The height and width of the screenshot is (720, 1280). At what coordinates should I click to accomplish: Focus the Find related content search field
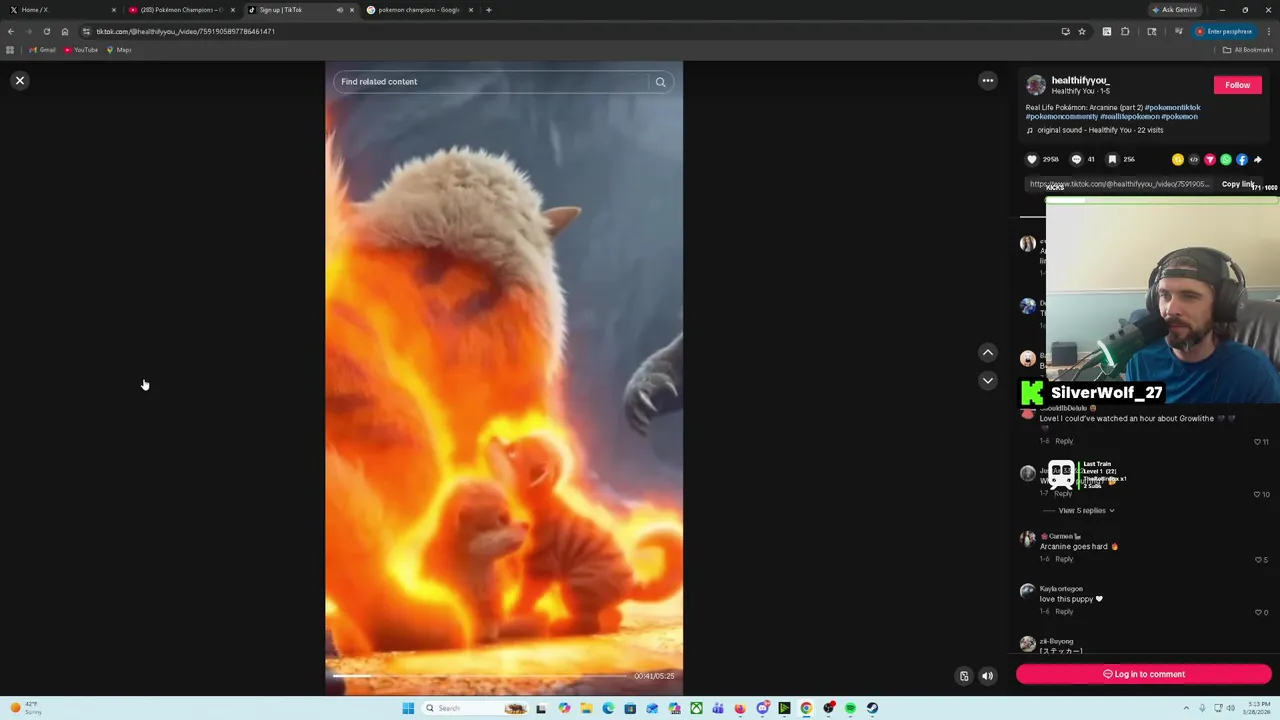coord(492,82)
